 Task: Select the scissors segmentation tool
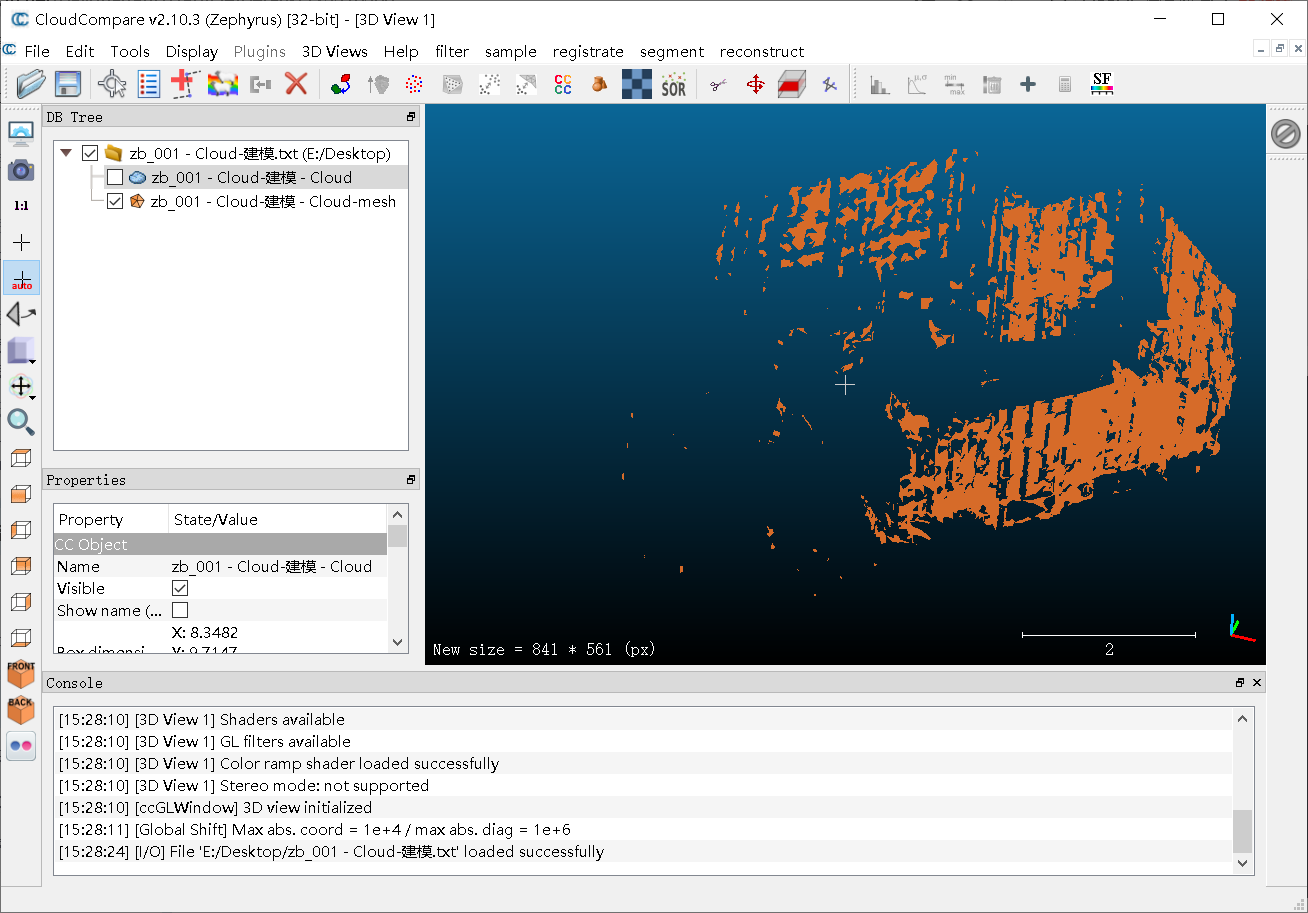[x=717, y=84]
